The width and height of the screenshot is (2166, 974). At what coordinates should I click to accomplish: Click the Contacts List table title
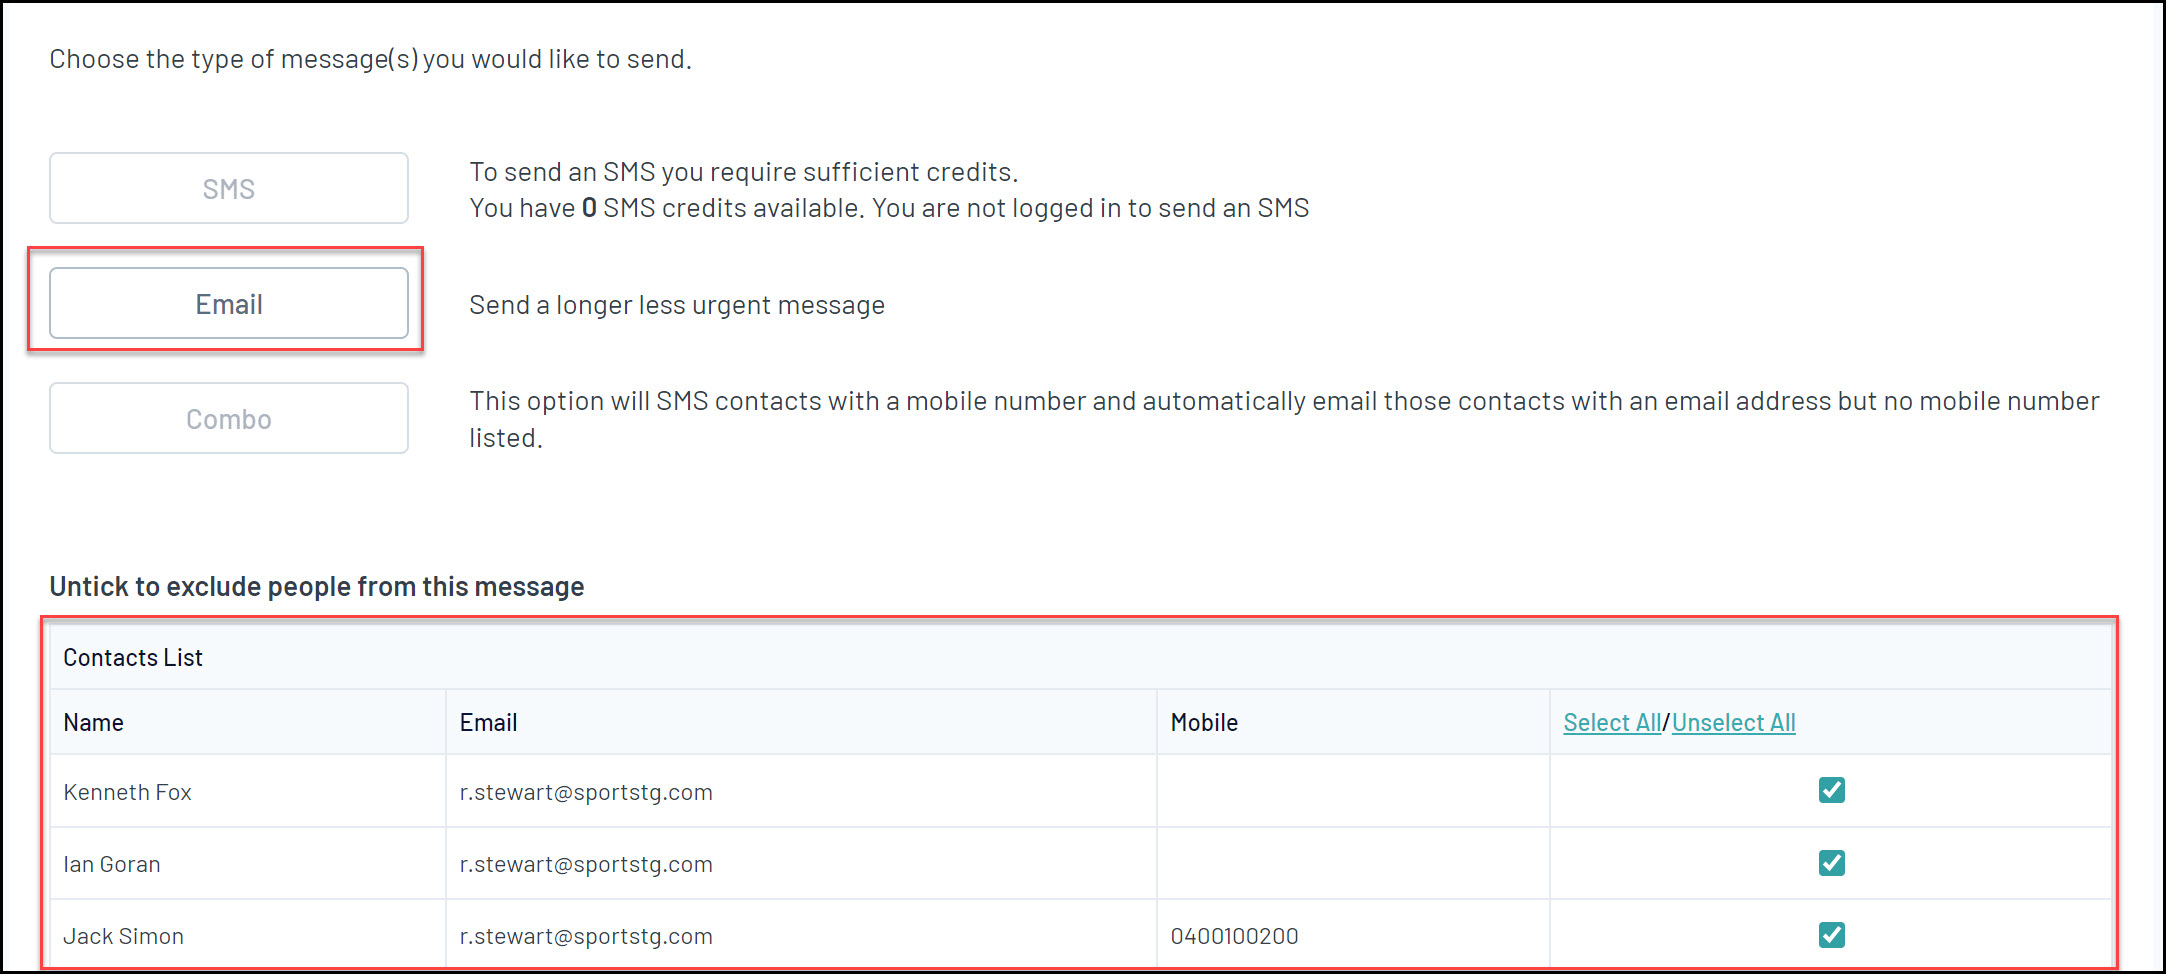click(133, 657)
